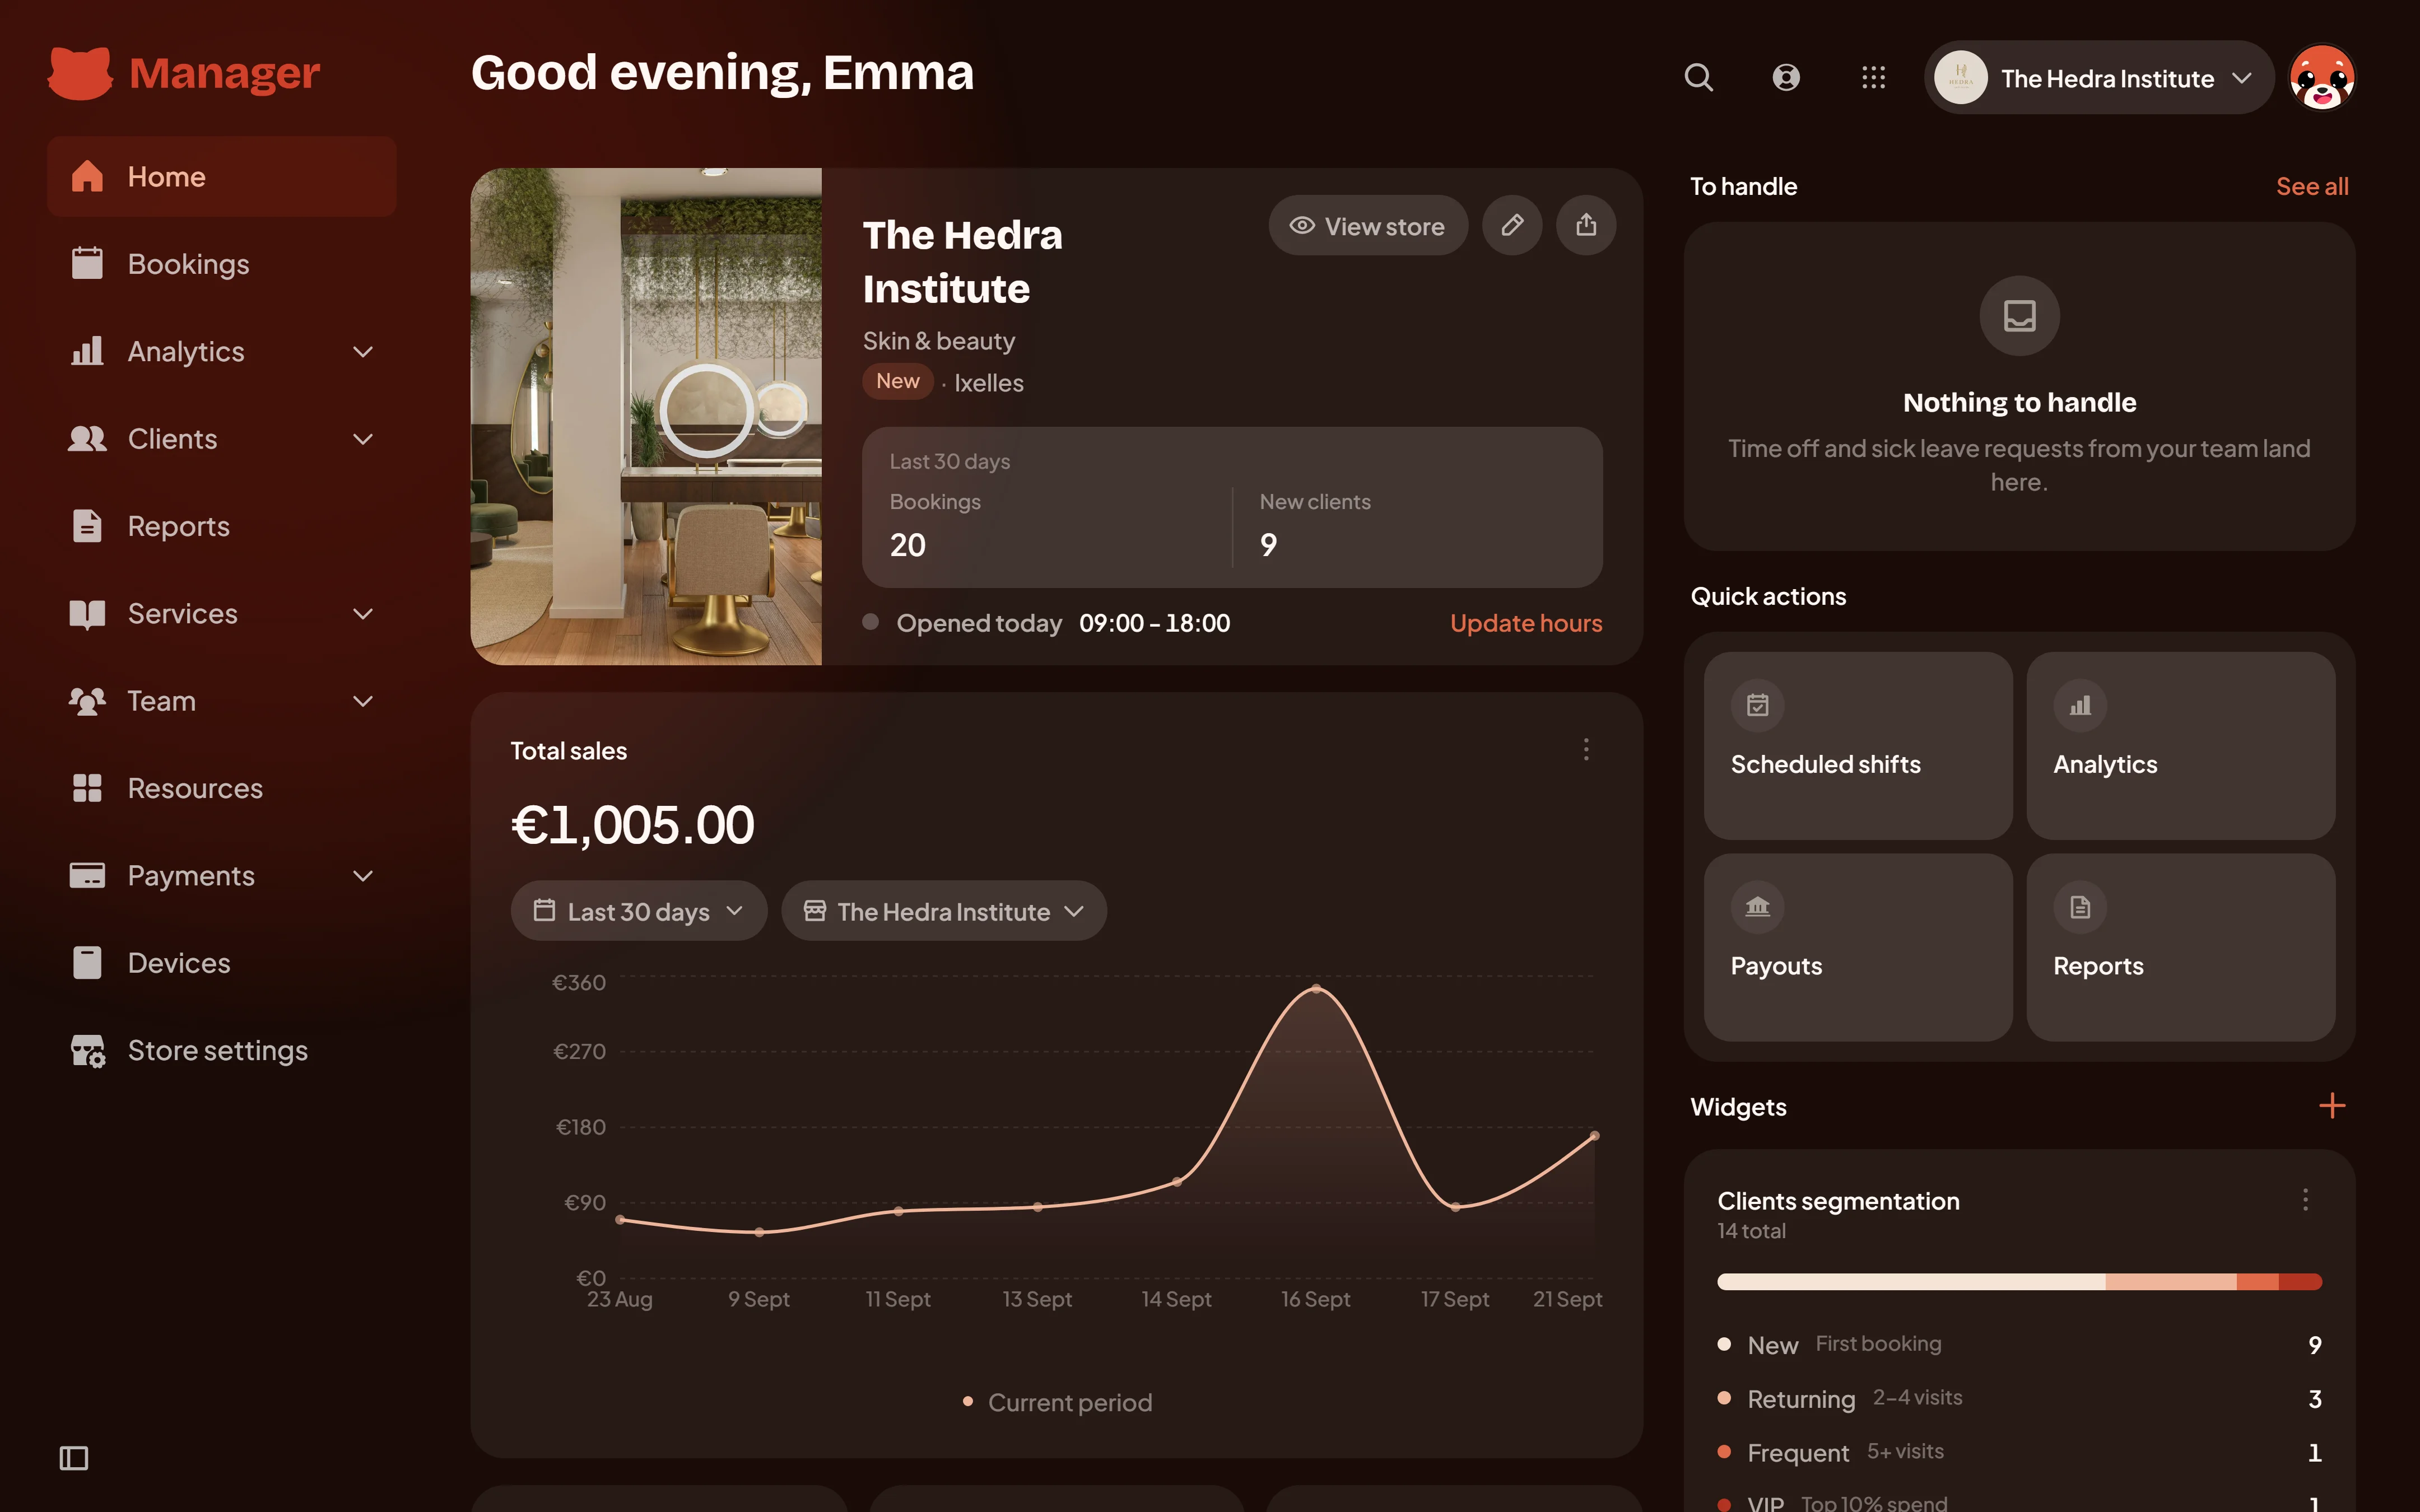Image resolution: width=2420 pixels, height=1512 pixels.
Task: Open The Hedra Institute filter under Total sales
Action: pyautogui.click(x=944, y=910)
